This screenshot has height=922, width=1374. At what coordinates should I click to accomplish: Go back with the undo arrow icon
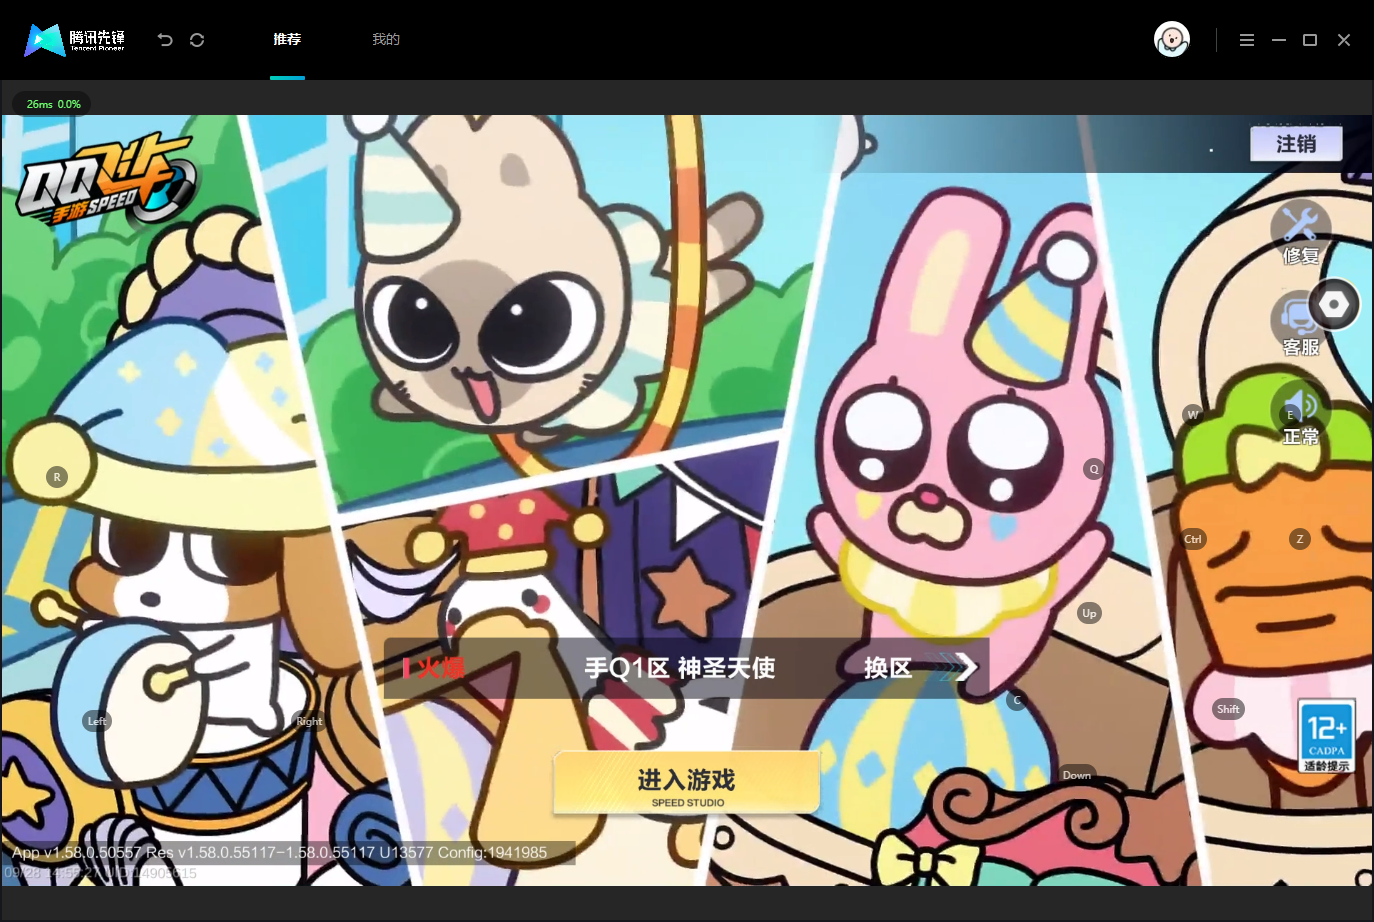click(165, 40)
